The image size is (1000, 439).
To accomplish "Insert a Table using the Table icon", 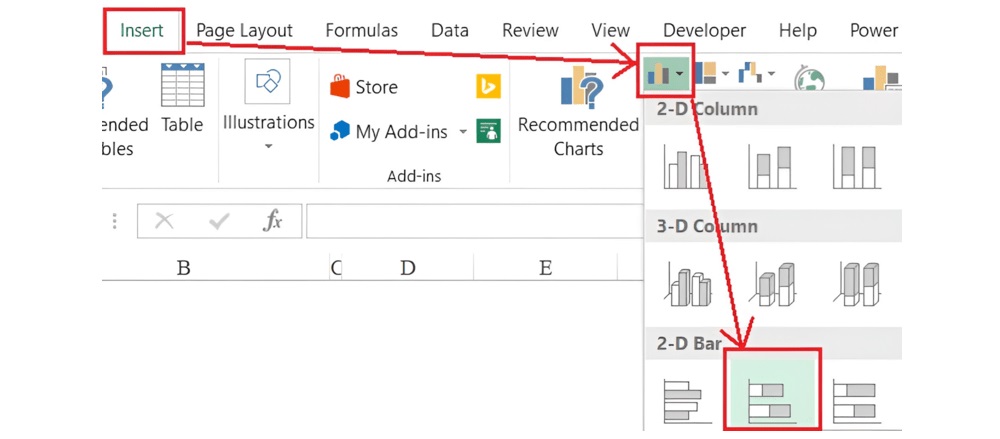I will coord(182,98).
